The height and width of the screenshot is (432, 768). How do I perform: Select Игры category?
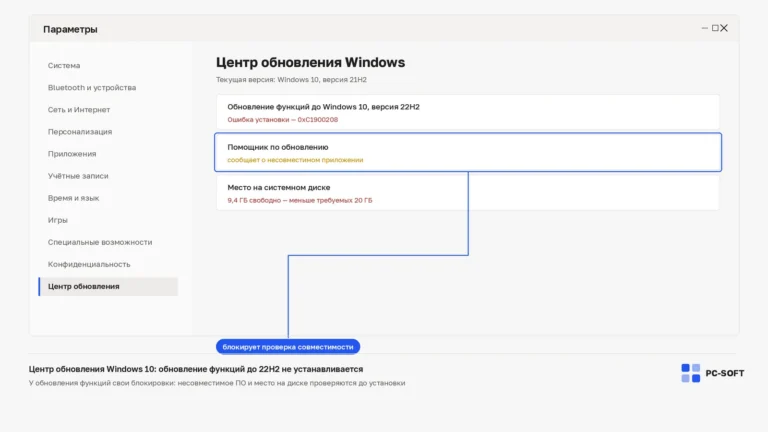(58, 220)
